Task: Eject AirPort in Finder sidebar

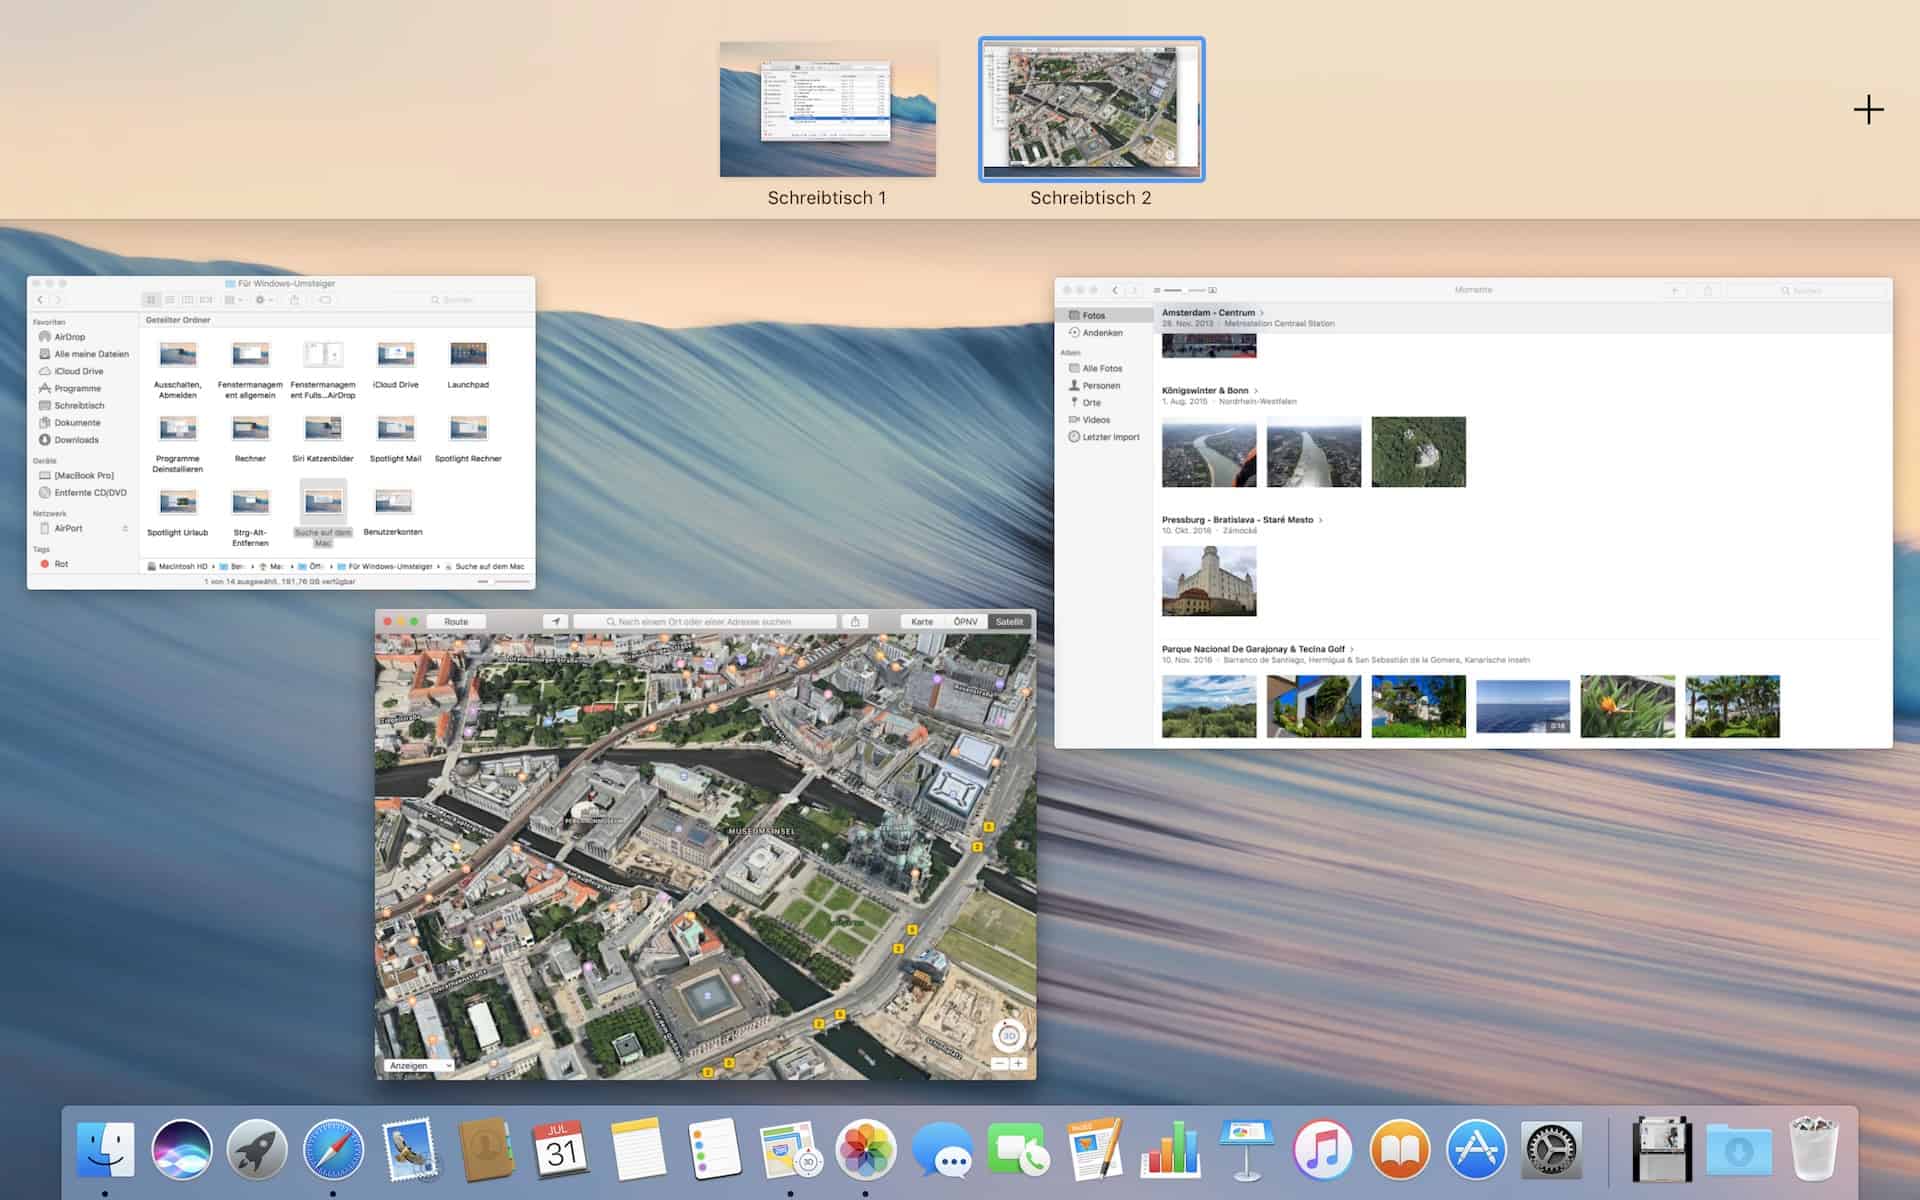Action: (125, 528)
